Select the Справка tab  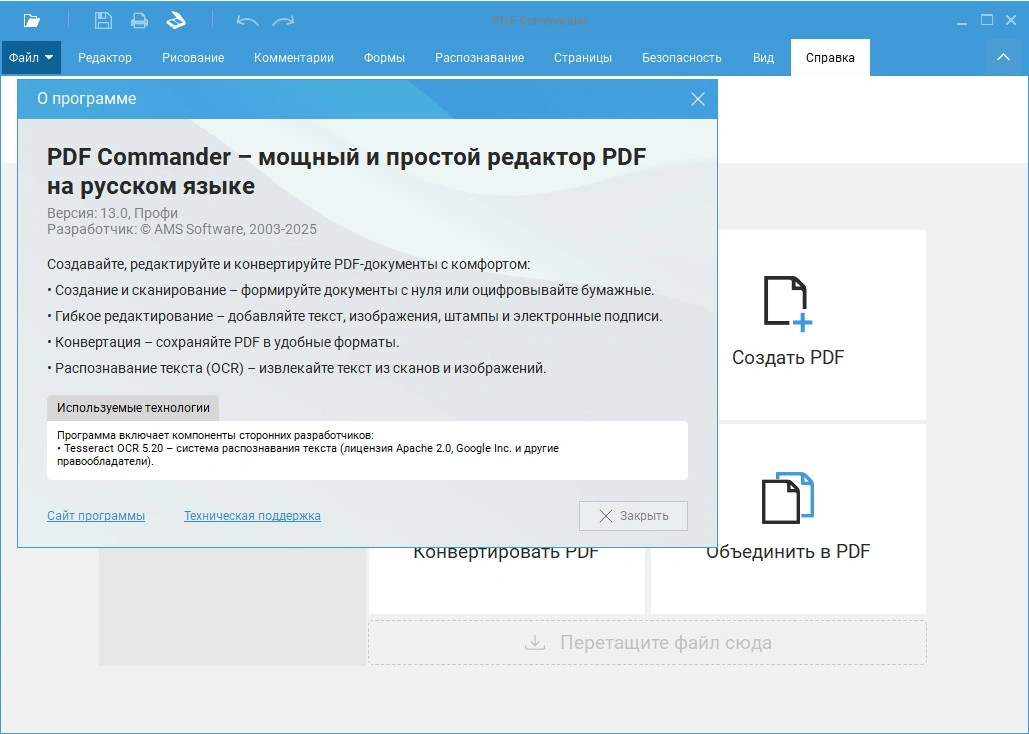pos(830,58)
